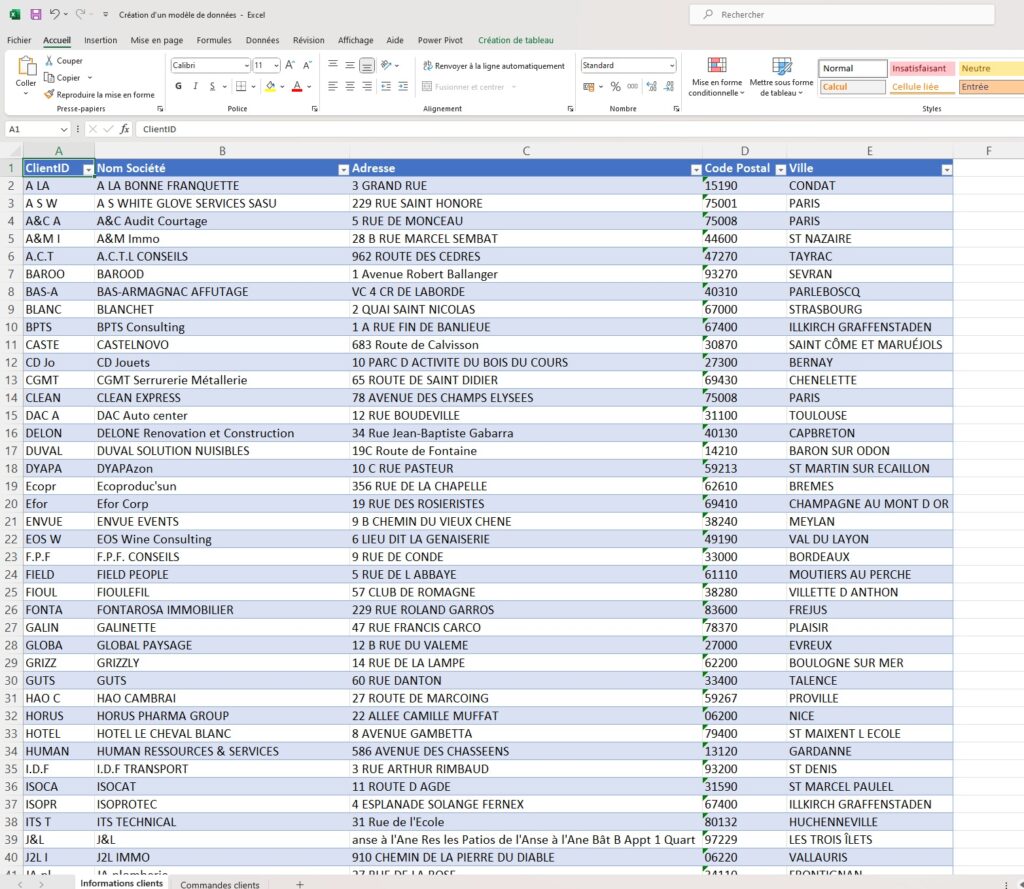Viewport: 1024px width, 889px height.
Task: Center text horizontally icon
Action: [x=350, y=86]
